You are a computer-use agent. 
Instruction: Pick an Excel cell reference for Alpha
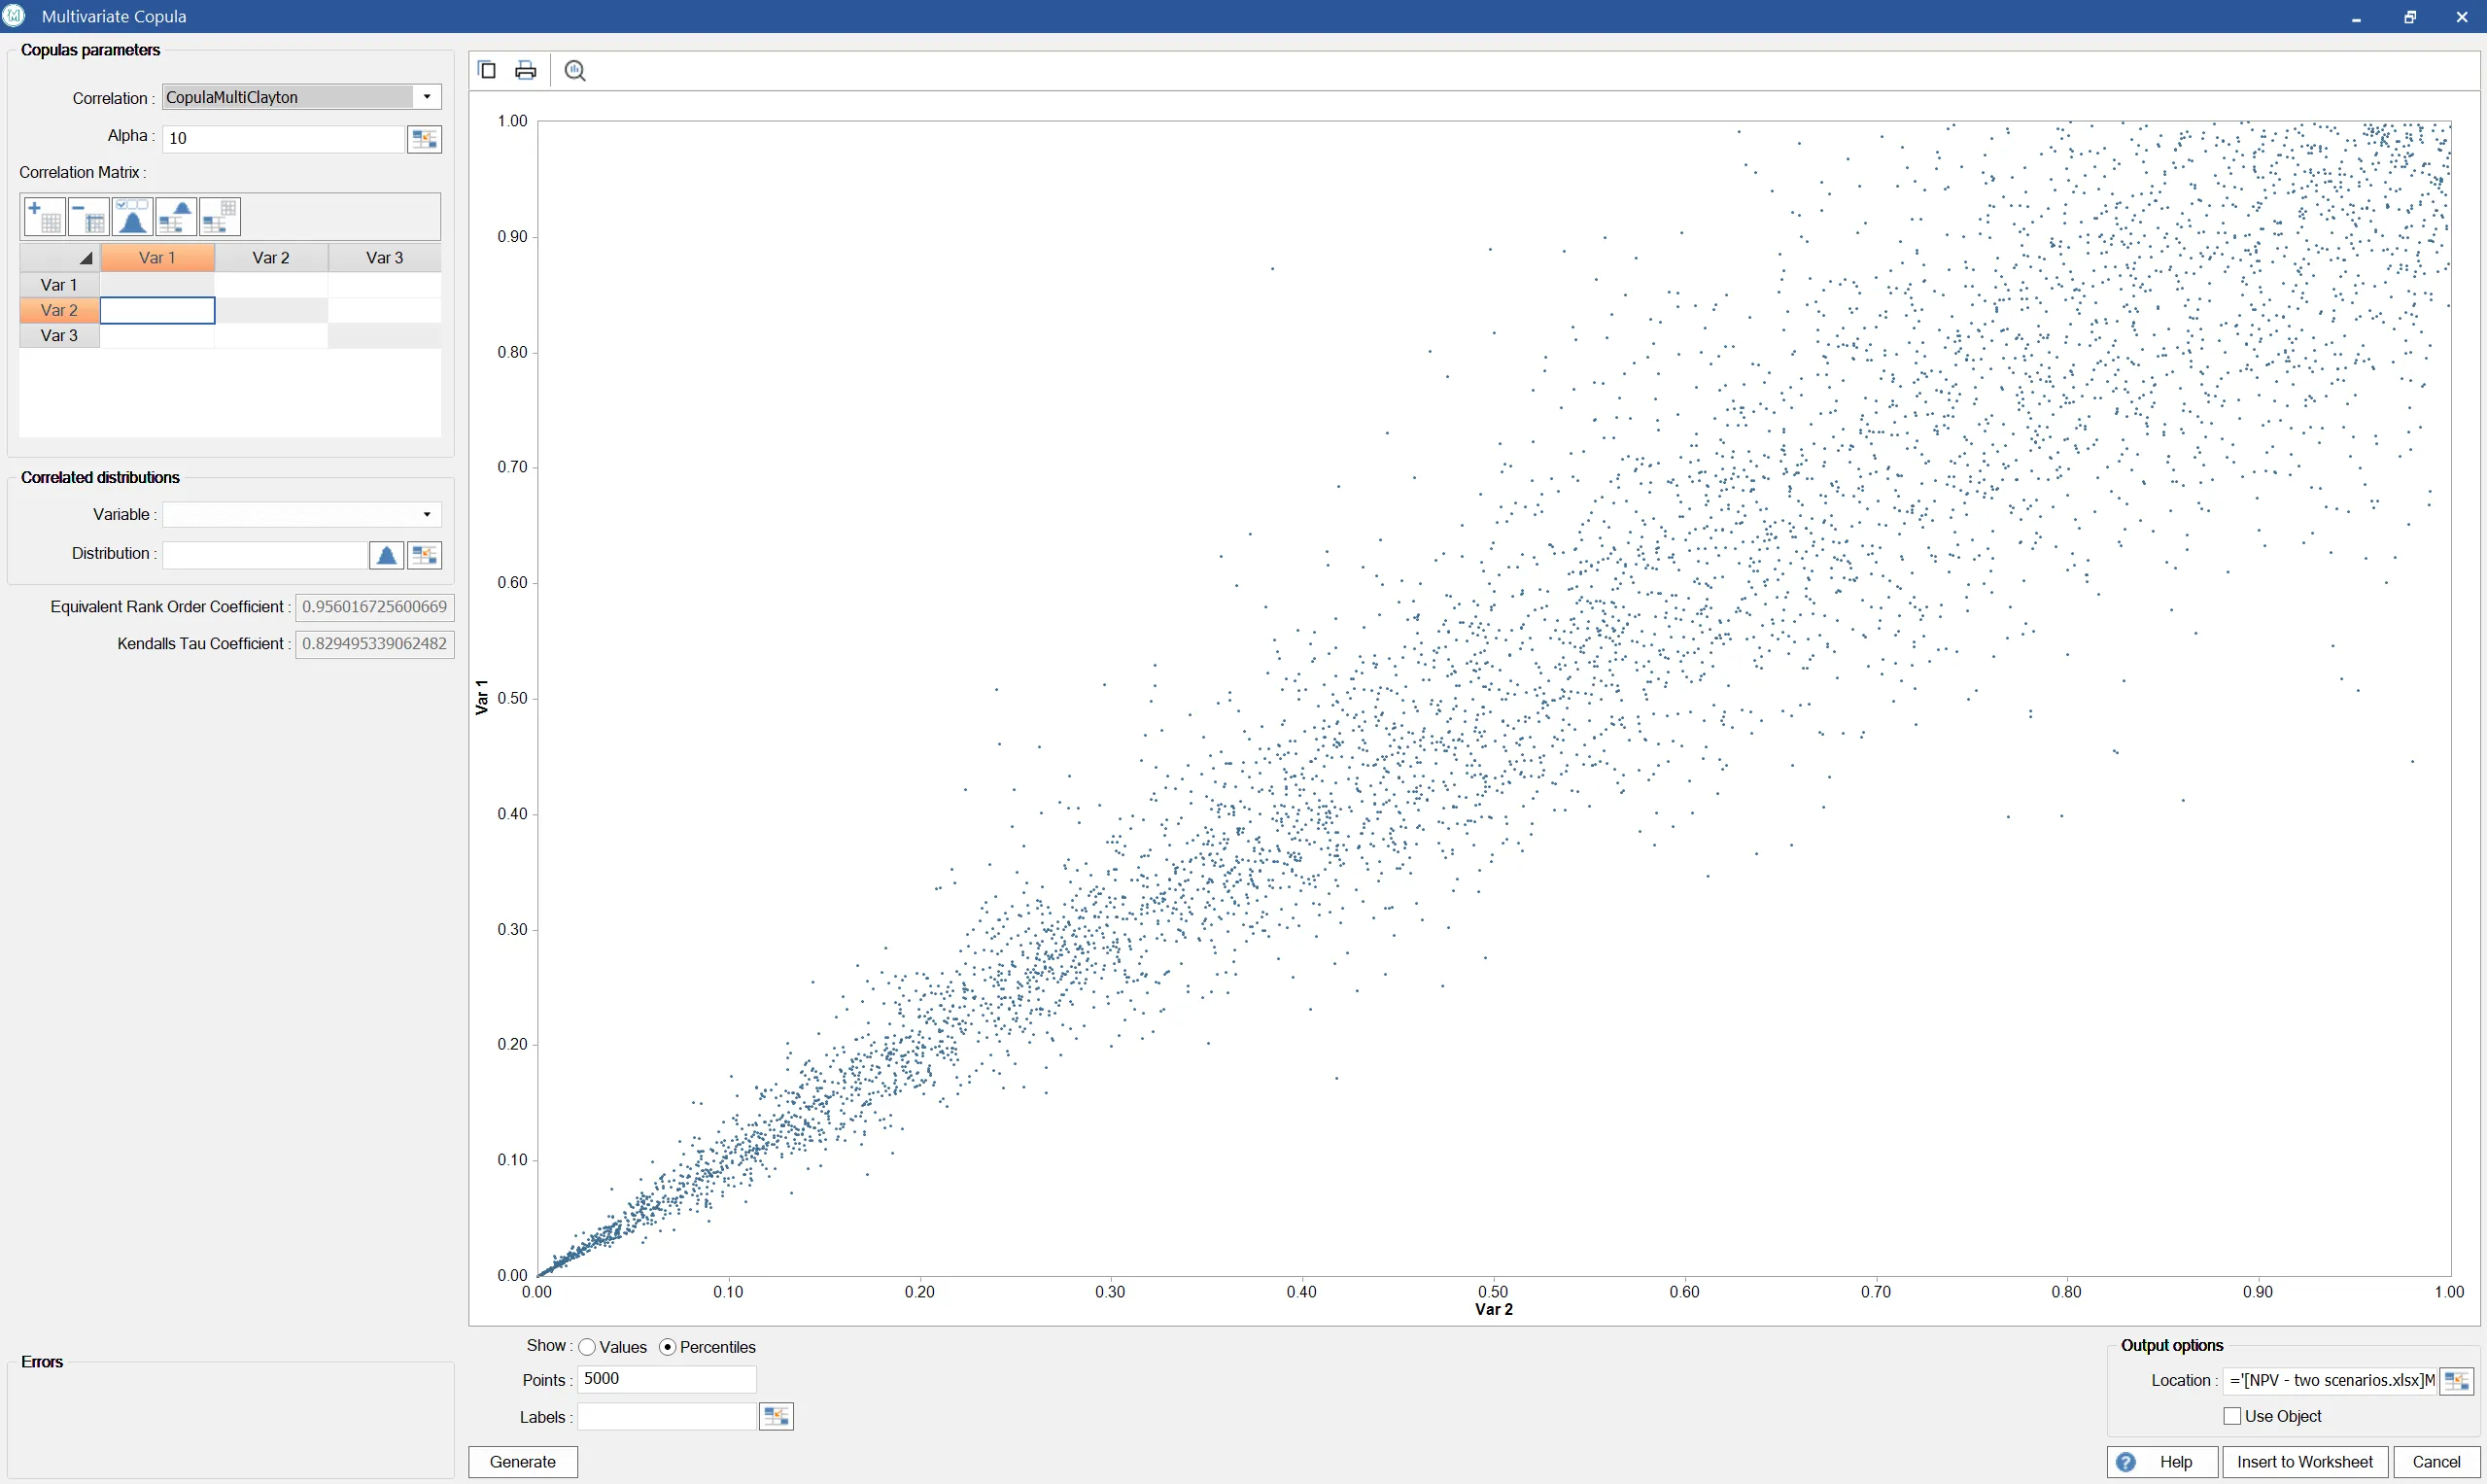[425, 138]
